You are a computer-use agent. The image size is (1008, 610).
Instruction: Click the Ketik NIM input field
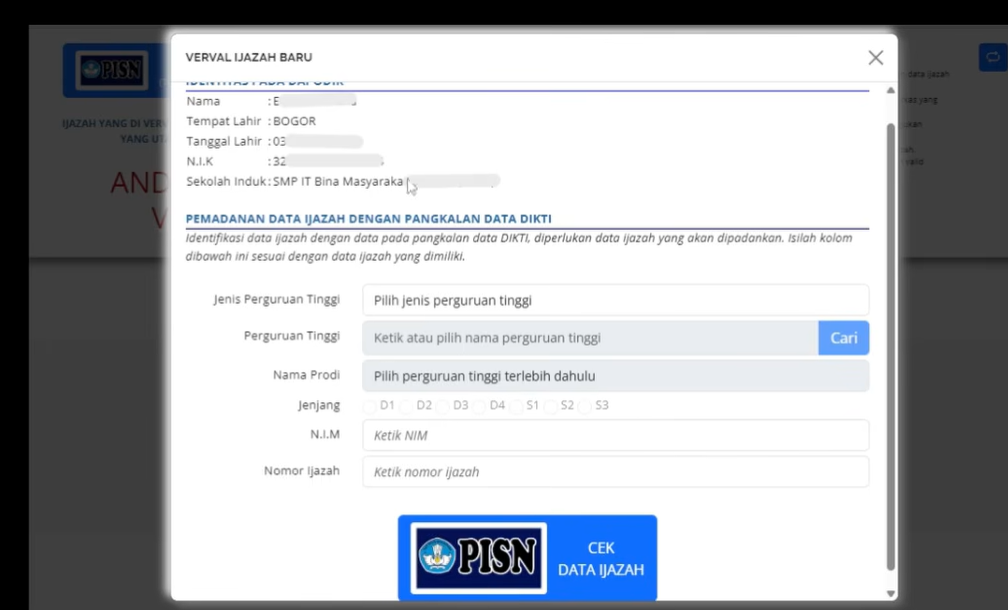click(615, 435)
